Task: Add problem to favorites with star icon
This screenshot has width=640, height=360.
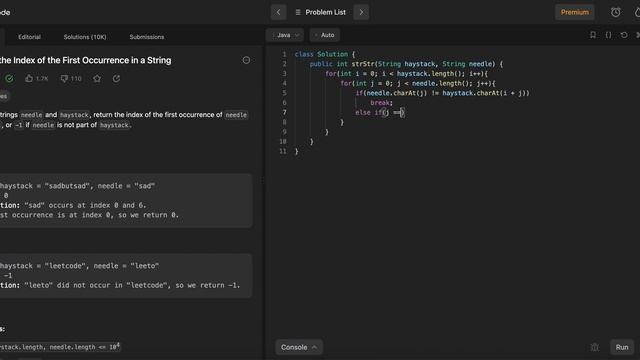Action: coord(97,78)
